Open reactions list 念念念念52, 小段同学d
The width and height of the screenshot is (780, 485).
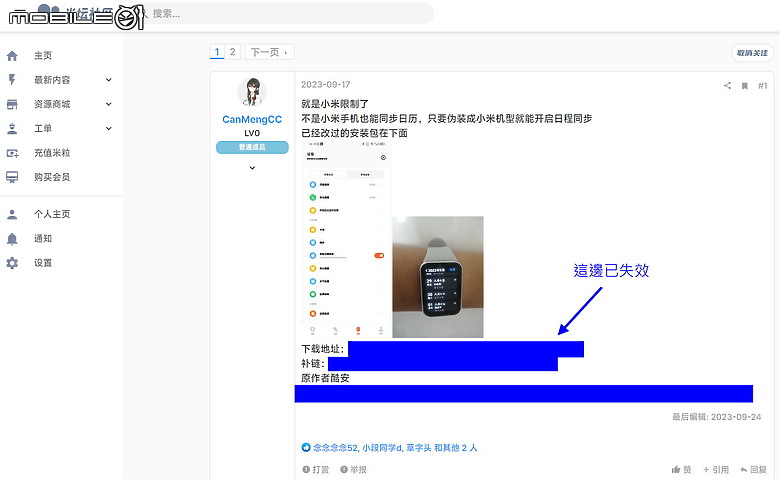[x=395, y=448]
